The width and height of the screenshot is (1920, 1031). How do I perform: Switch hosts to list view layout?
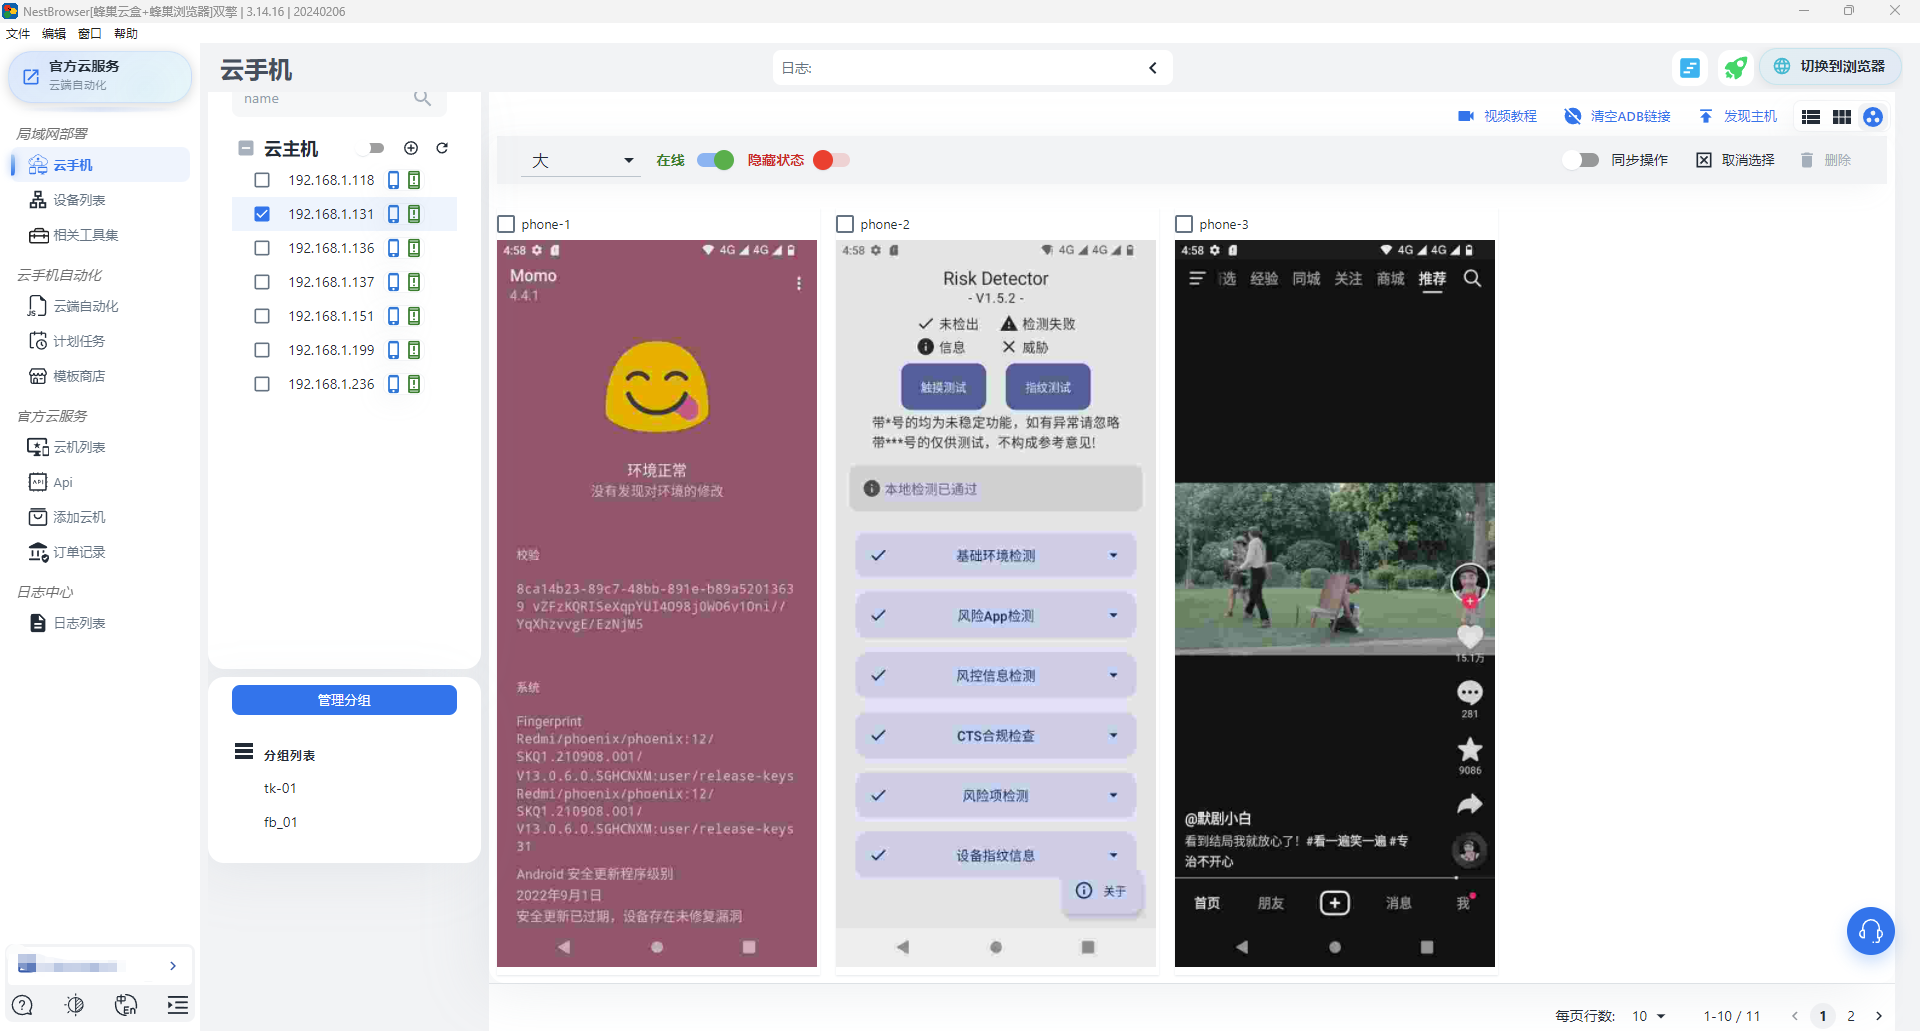point(1810,117)
